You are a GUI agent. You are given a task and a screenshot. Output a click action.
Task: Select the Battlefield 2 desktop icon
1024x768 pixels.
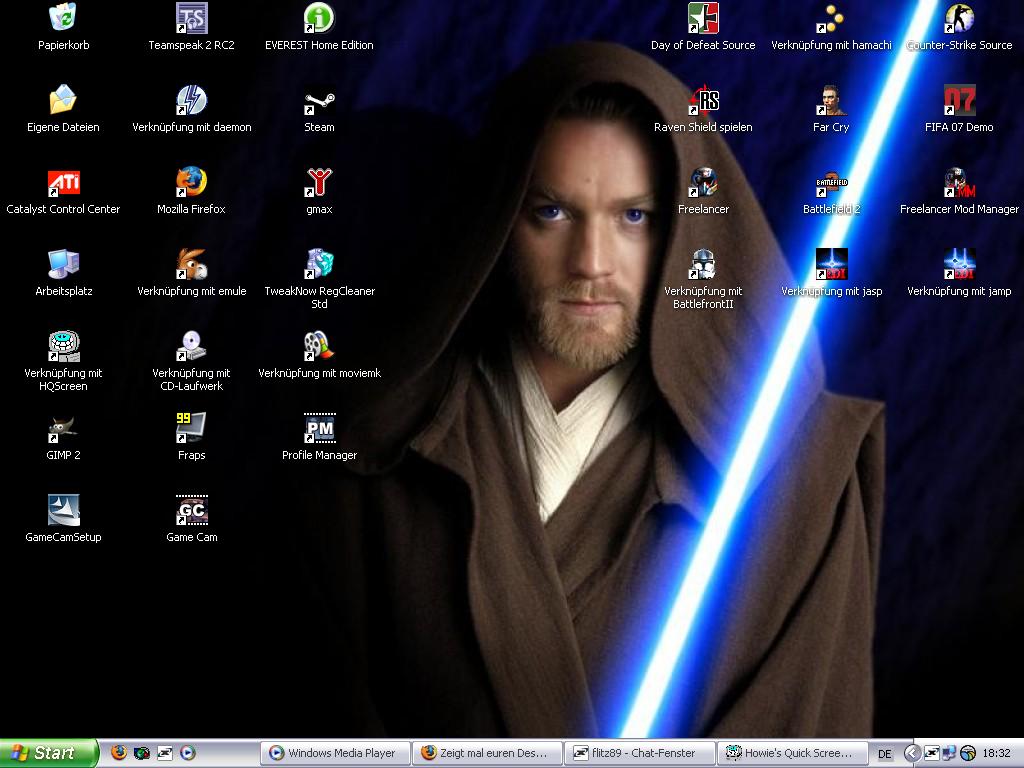pyautogui.click(x=831, y=183)
